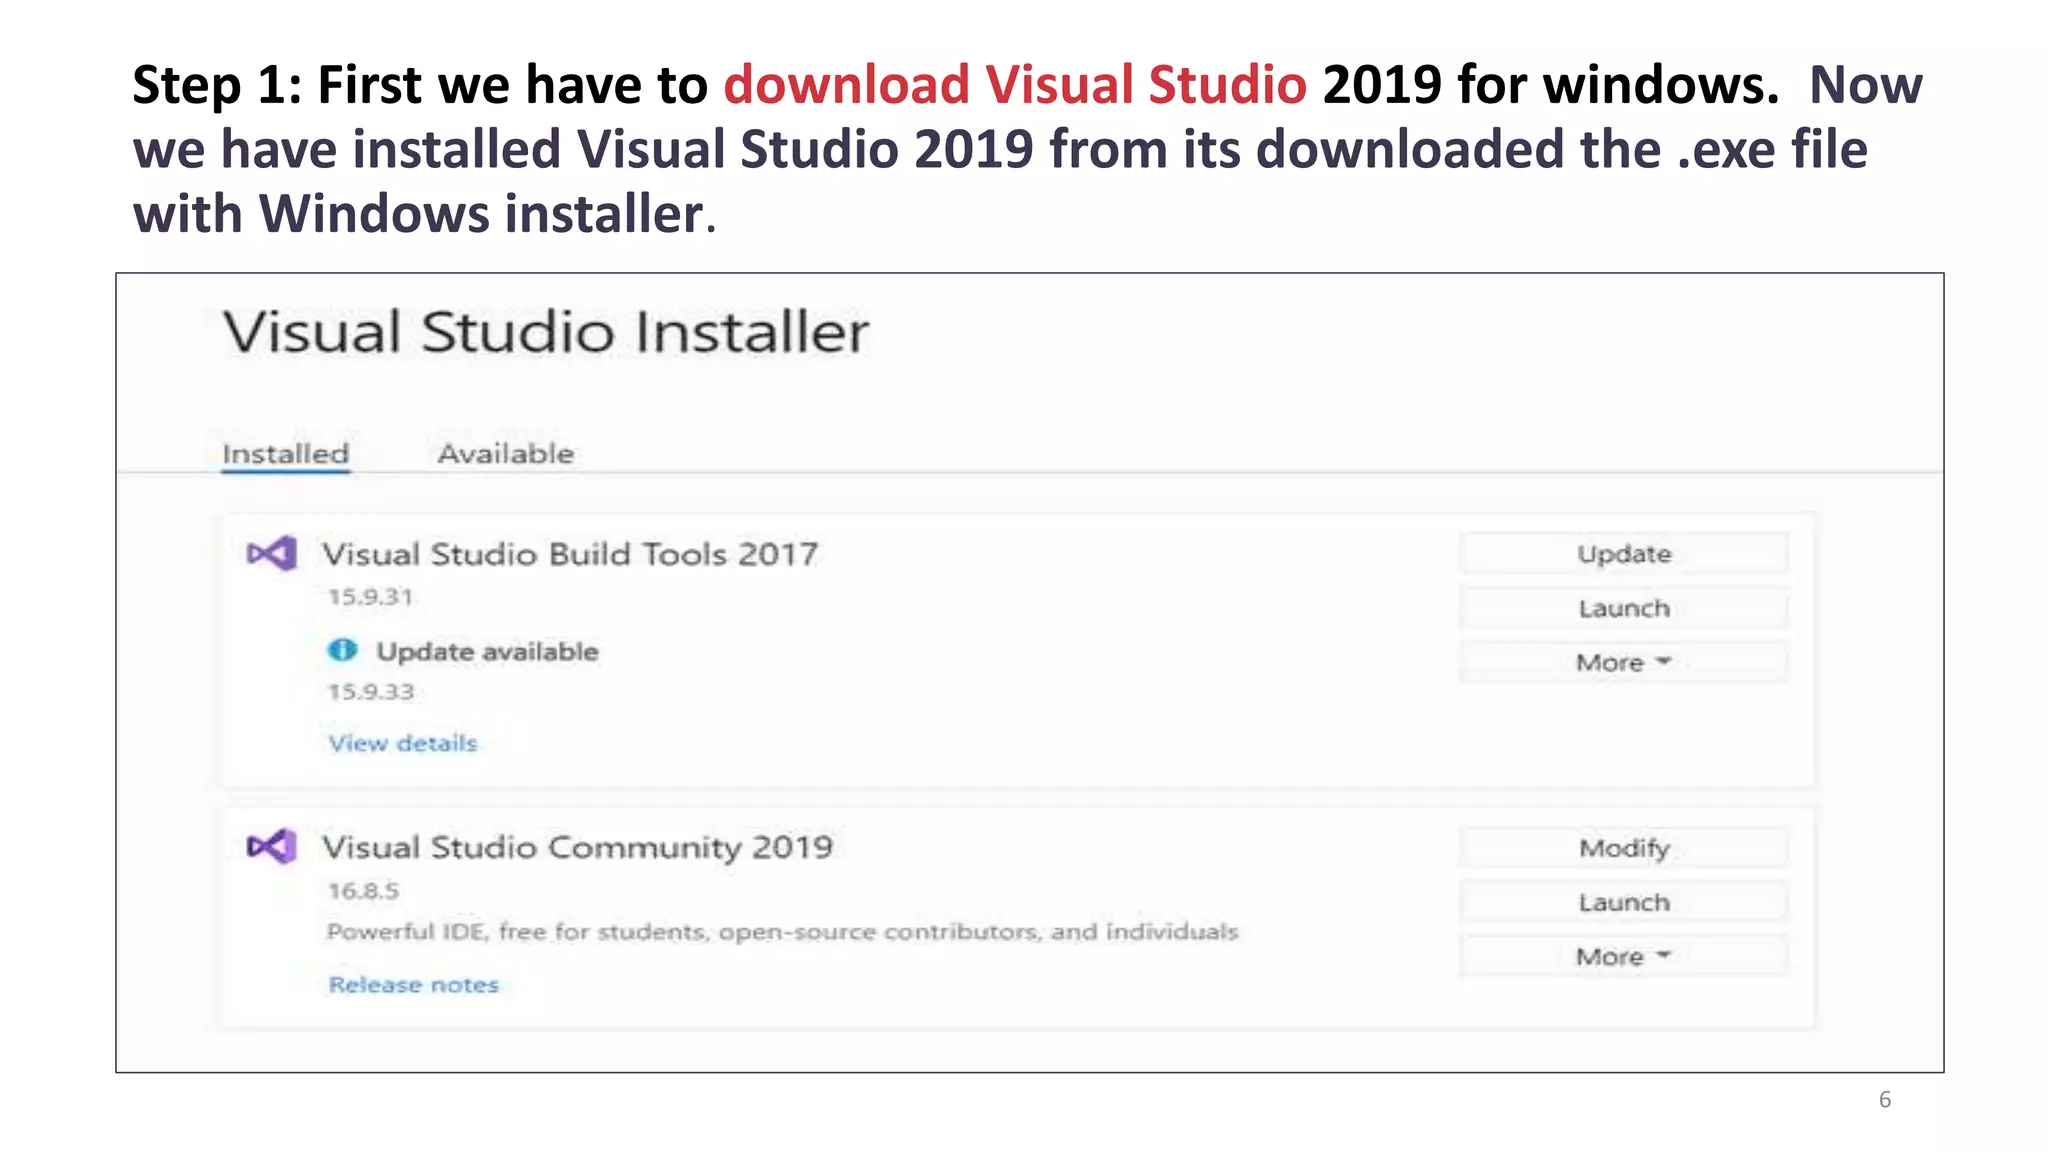Click the Visual Studio Installer heading
Viewport: 2048px width, 1152px height.
point(546,332)
